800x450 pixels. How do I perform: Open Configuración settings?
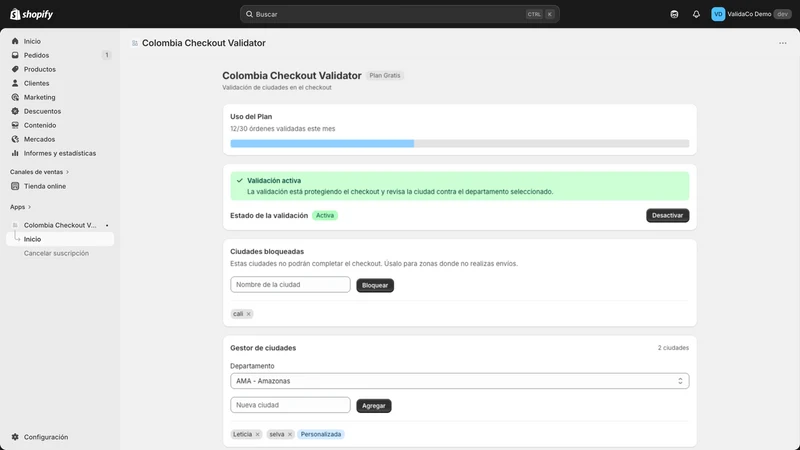[x=45, y=437]
